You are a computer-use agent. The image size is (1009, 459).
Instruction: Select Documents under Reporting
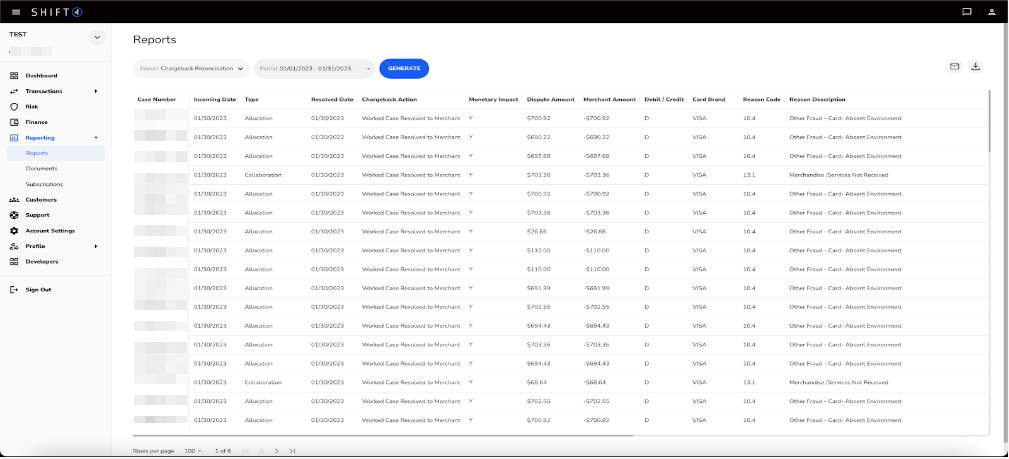point(42,168)
